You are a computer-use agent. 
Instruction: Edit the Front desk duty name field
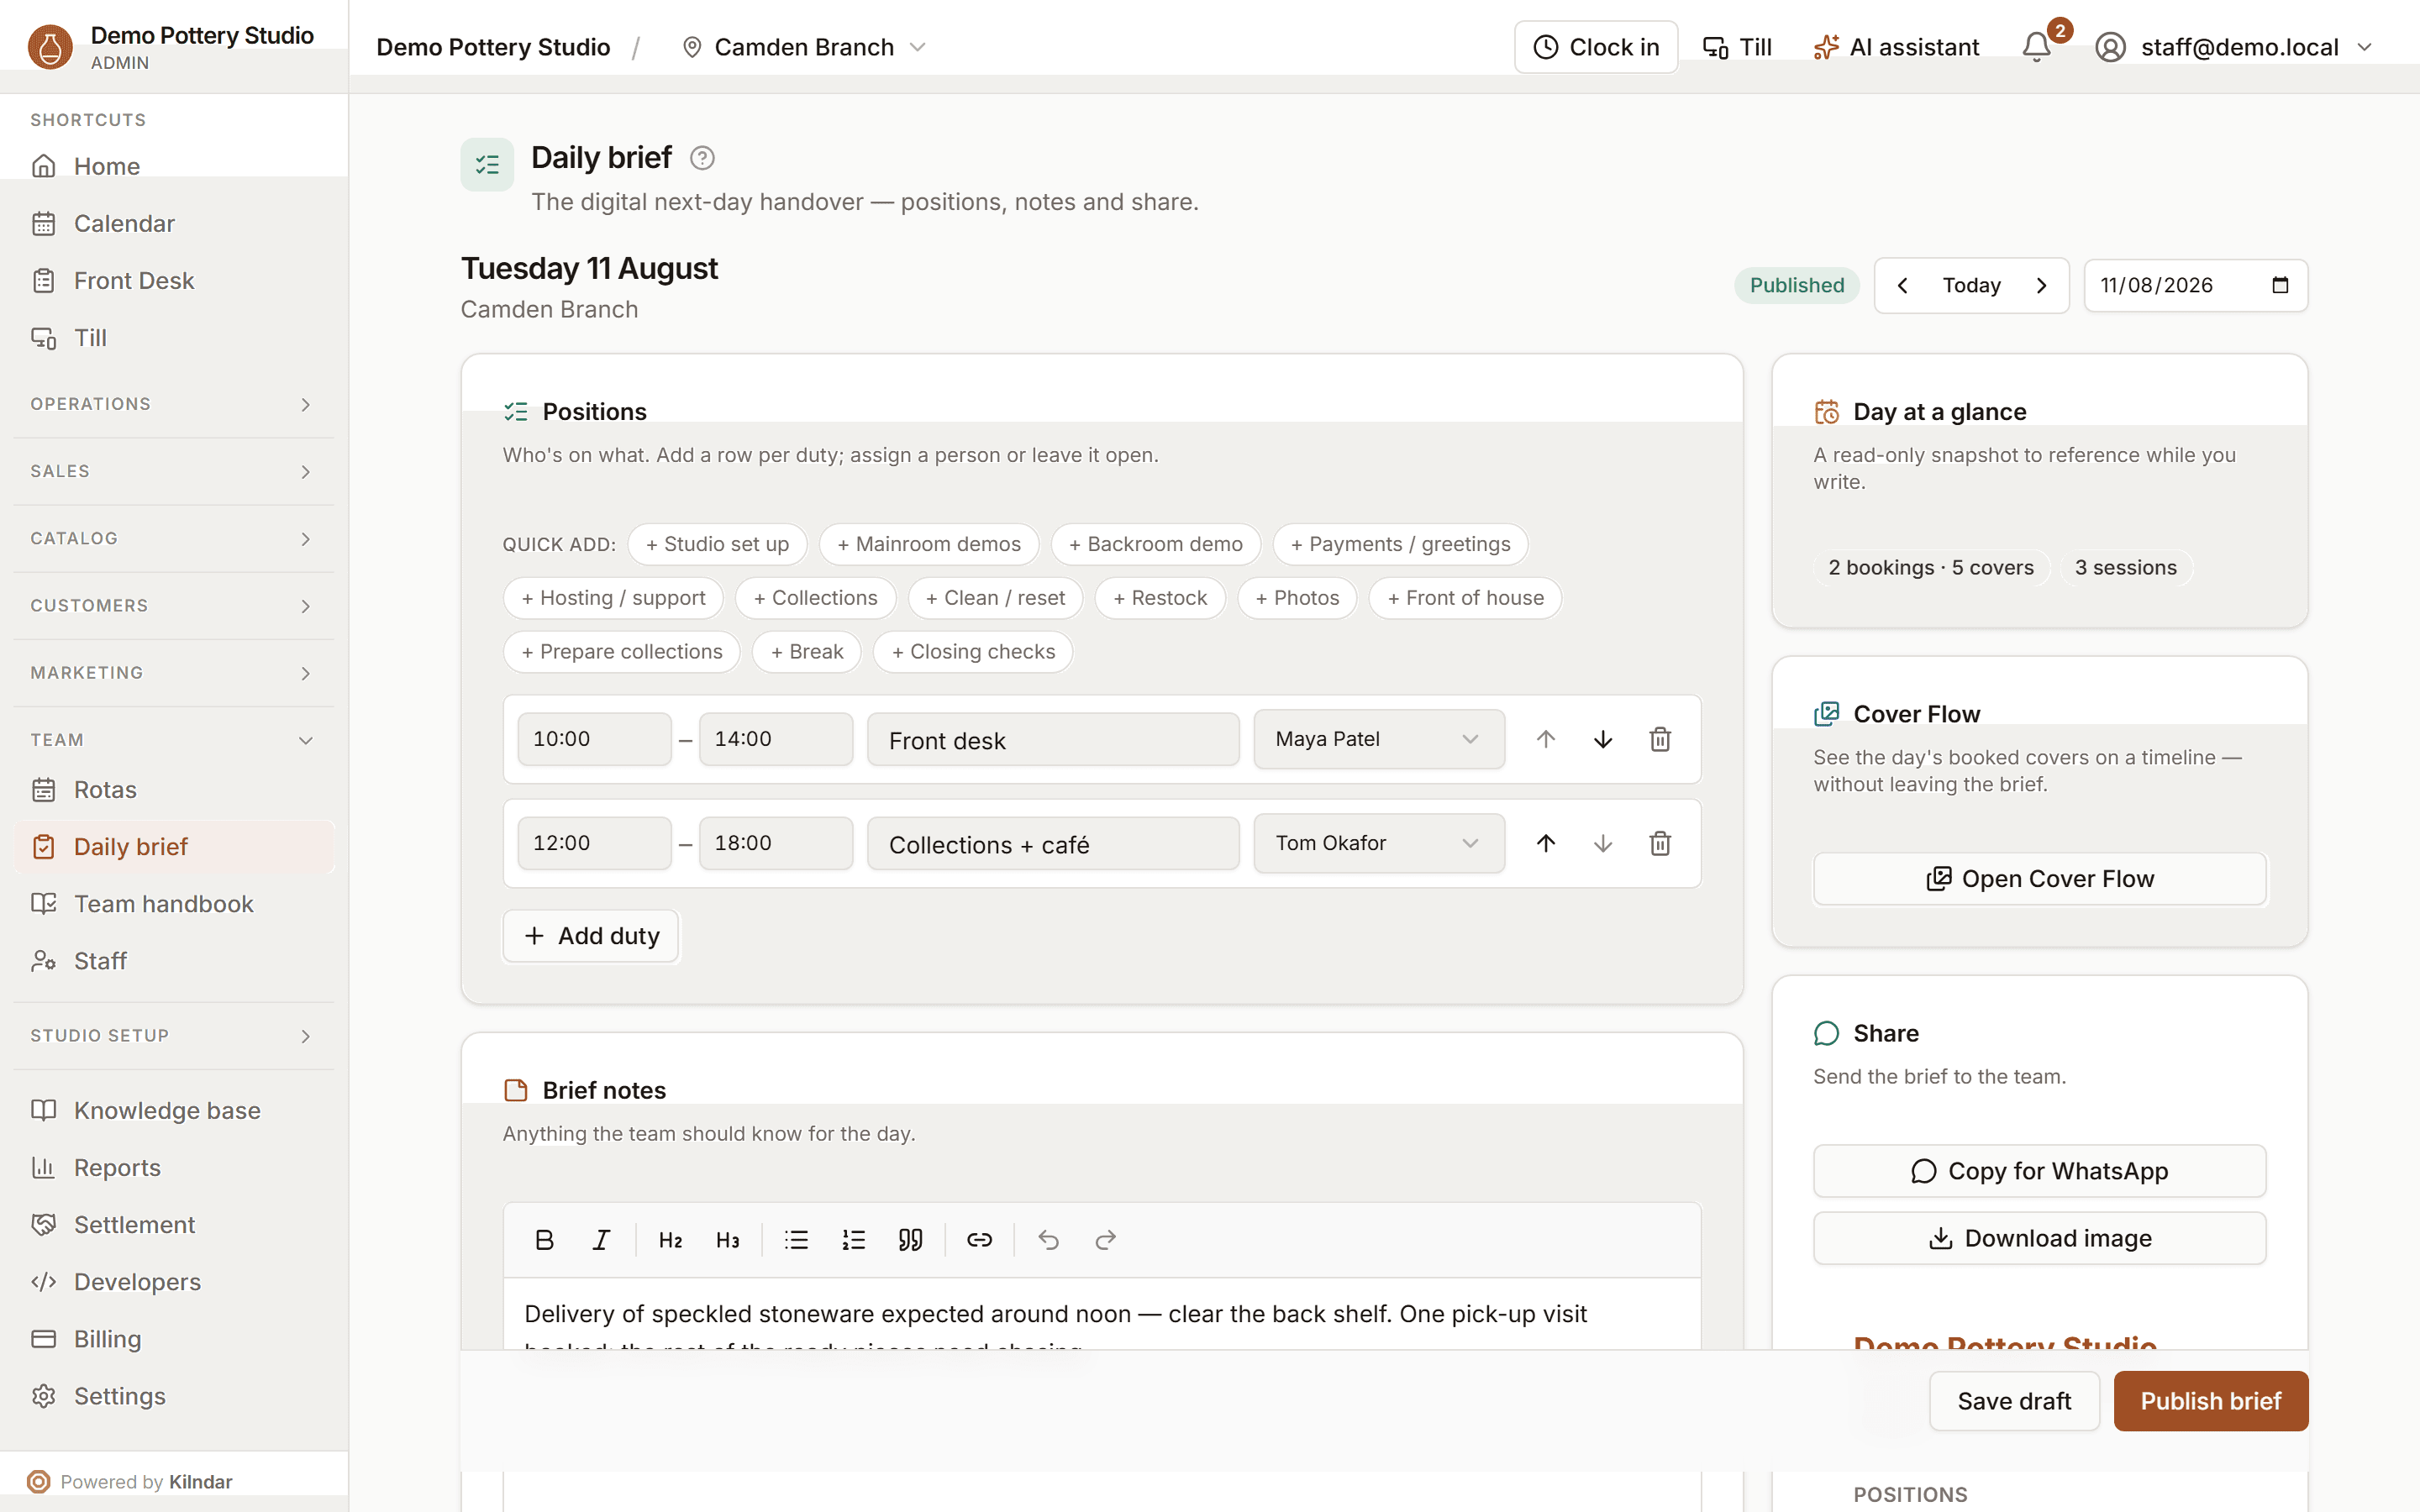[1053, 740]
